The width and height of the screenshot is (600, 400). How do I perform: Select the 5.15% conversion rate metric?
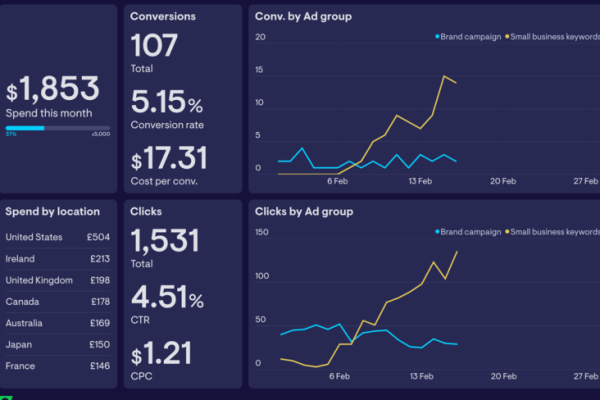point(167,103)
